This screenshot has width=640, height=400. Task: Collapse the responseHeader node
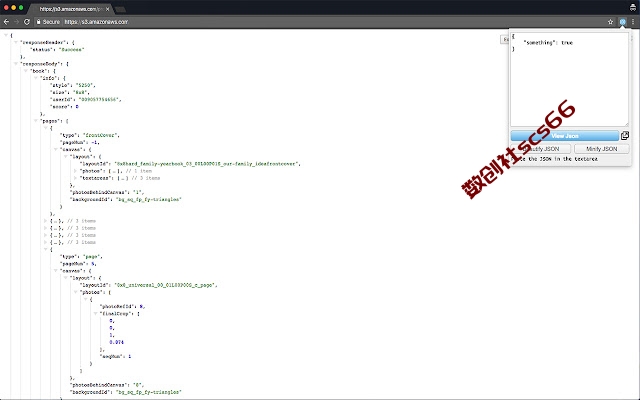[16, 42]
